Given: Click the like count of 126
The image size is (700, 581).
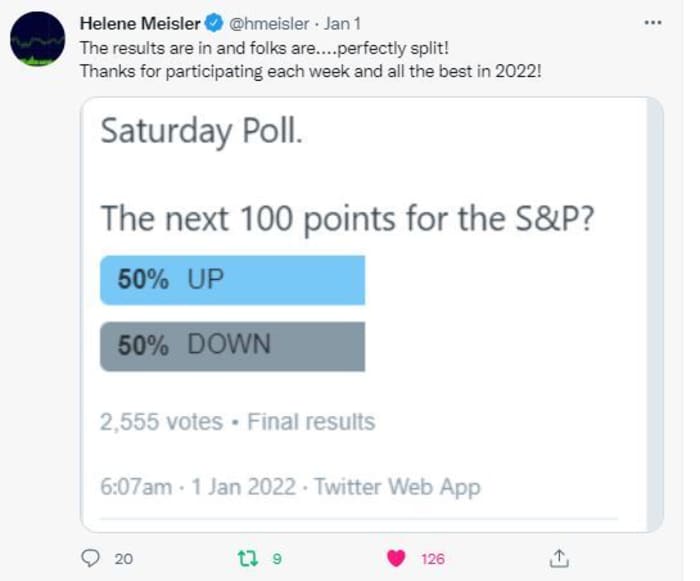Looking at the screenshot, I should (433, 559).
